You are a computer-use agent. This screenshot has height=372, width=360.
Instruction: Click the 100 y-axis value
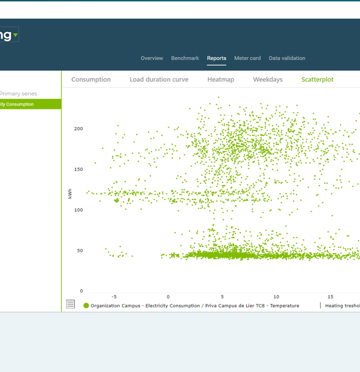(x=78, y=210)
